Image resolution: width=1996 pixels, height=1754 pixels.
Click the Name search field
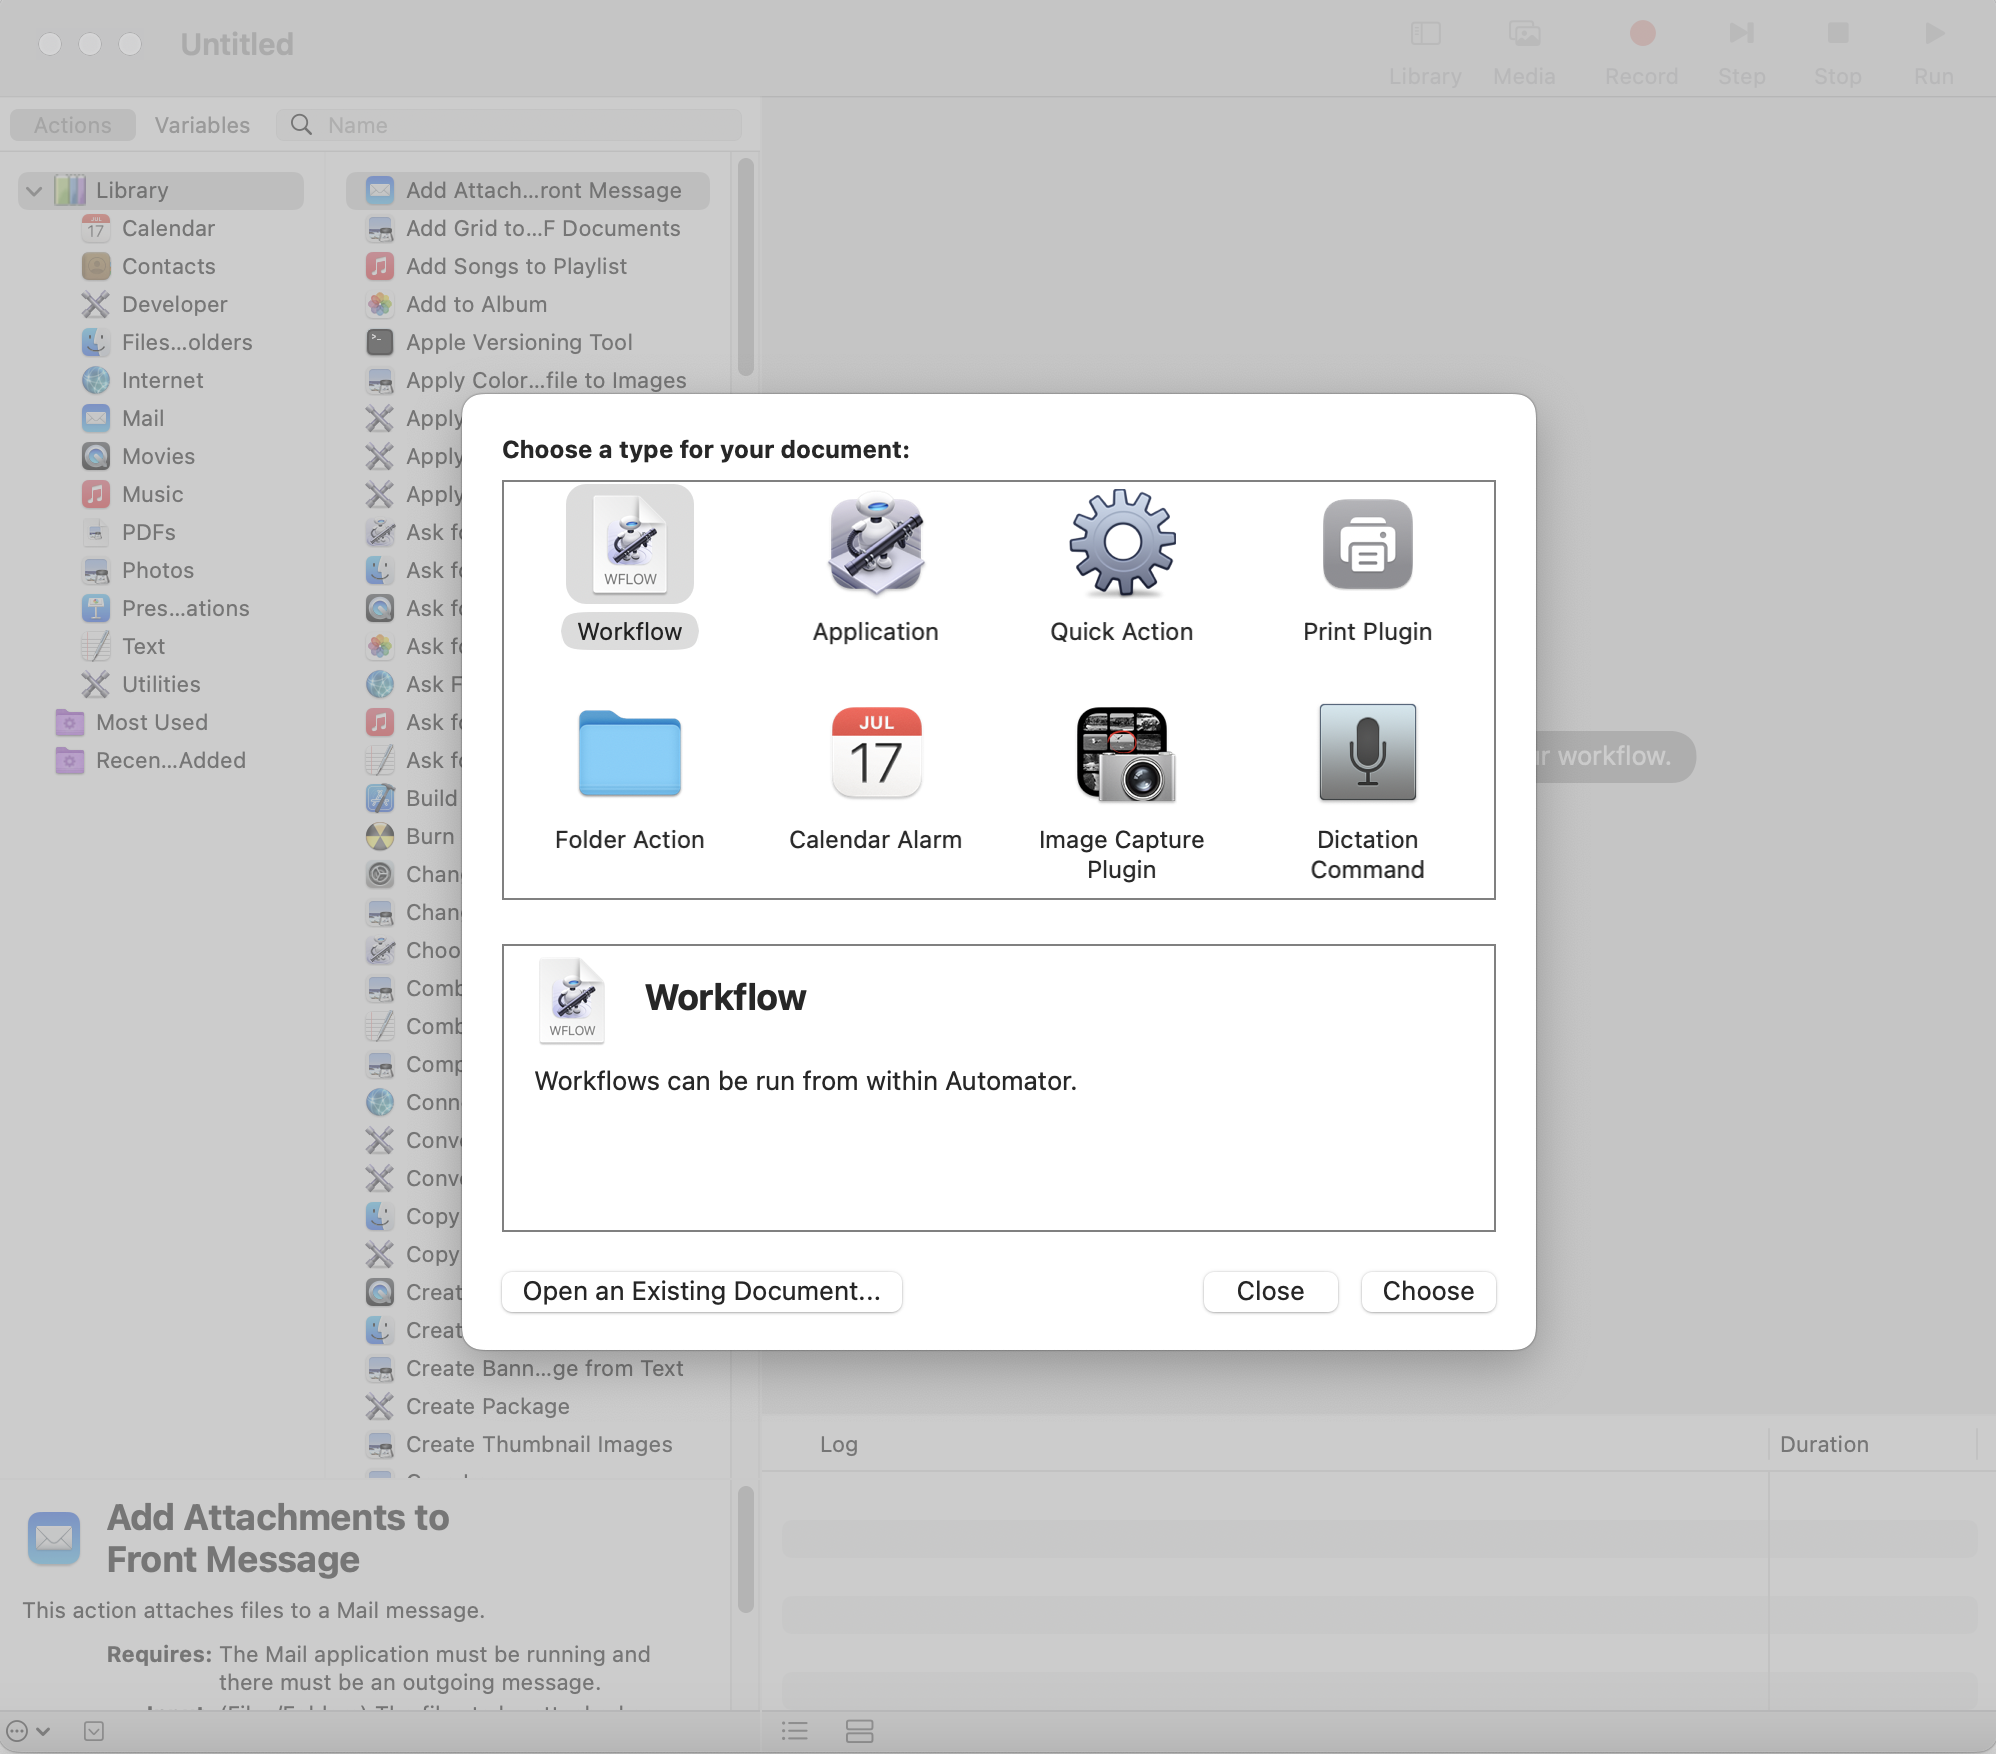coord(510,125)
